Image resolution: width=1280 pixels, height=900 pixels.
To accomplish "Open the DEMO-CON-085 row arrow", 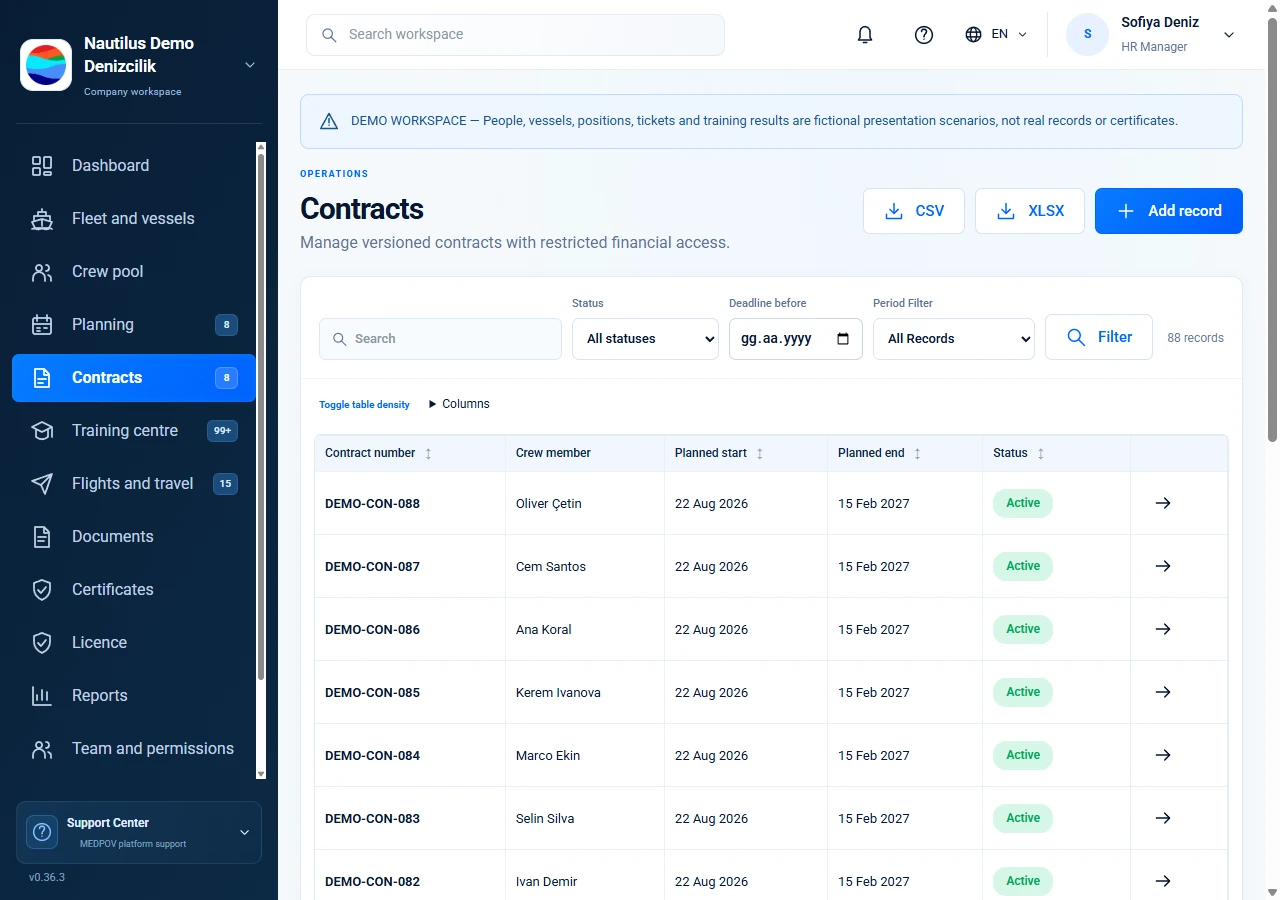I will point(1163,692).
